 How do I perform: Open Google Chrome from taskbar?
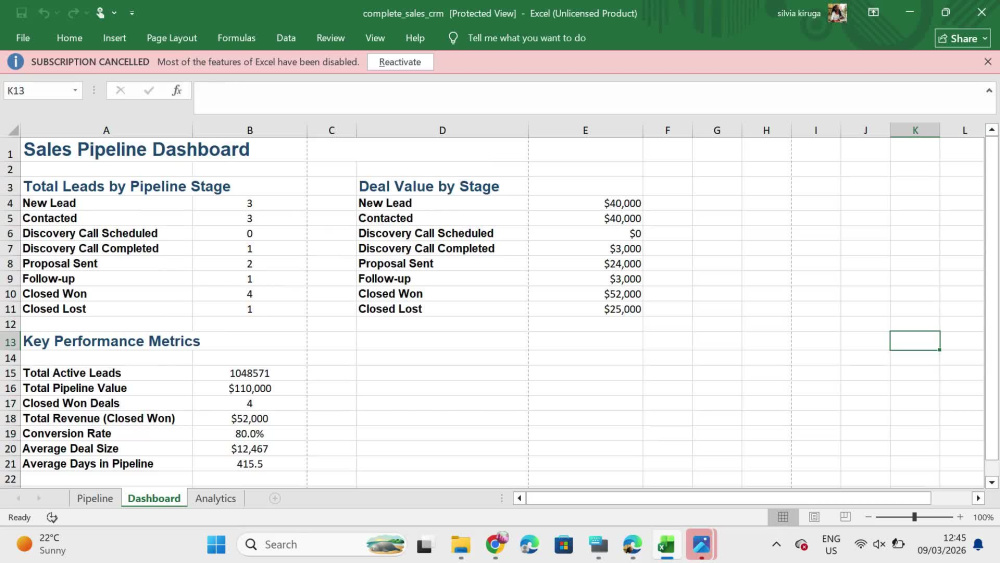(495, 545)
